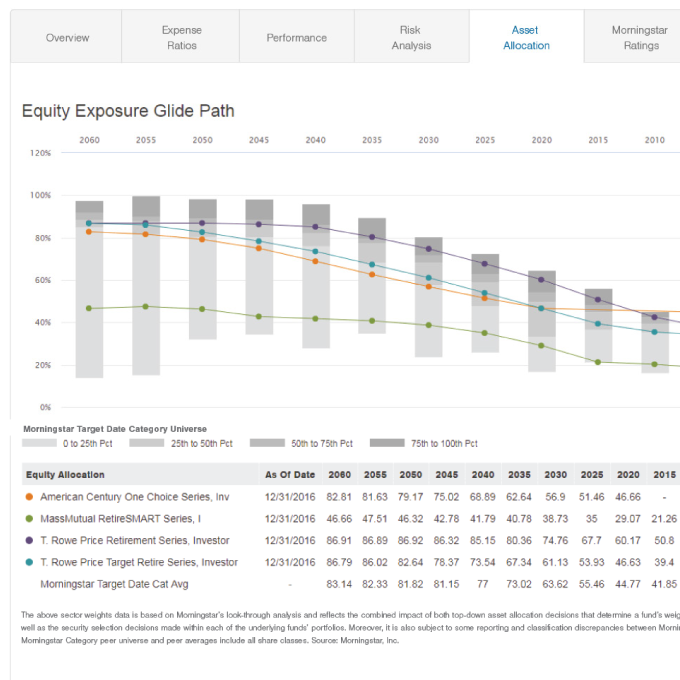
Task: Click Target Retire 2020 value 46.63
Action: [628, 562]
